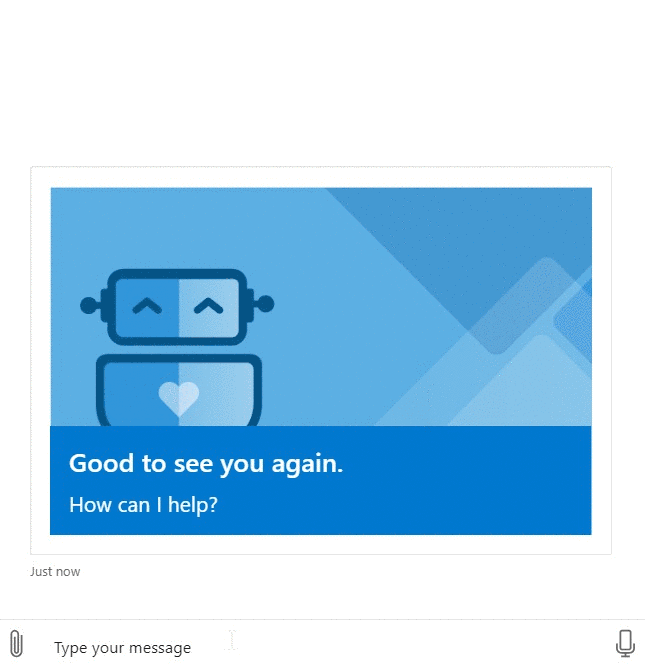Click the How can I help text
645x666 pixels.
144,505
